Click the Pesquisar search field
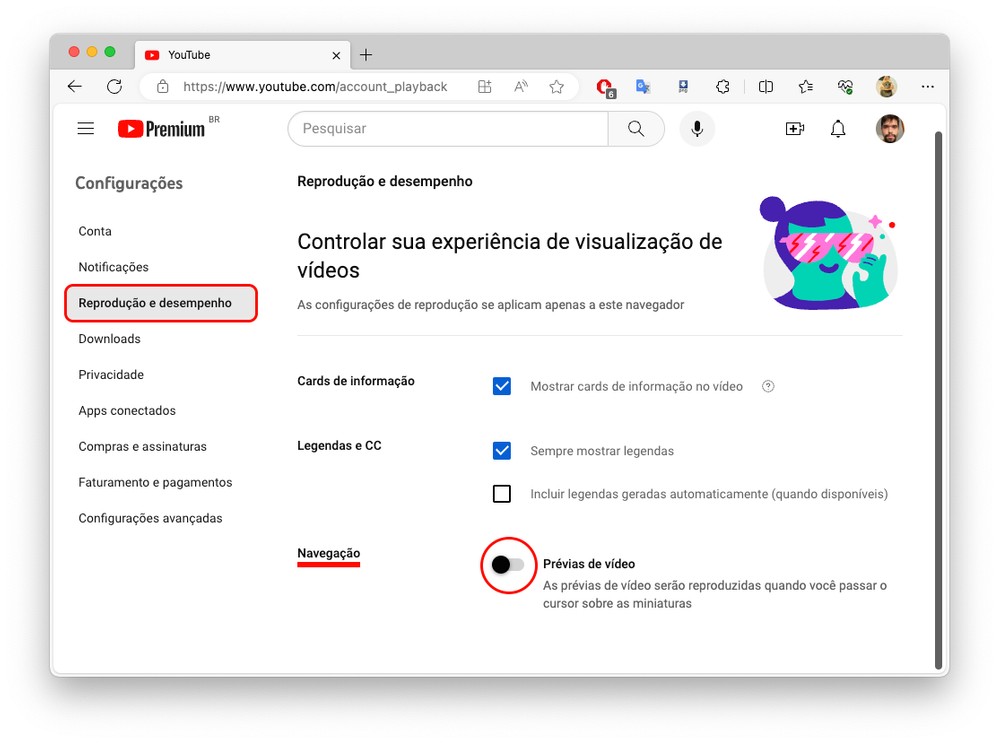 tap(448, 129)
